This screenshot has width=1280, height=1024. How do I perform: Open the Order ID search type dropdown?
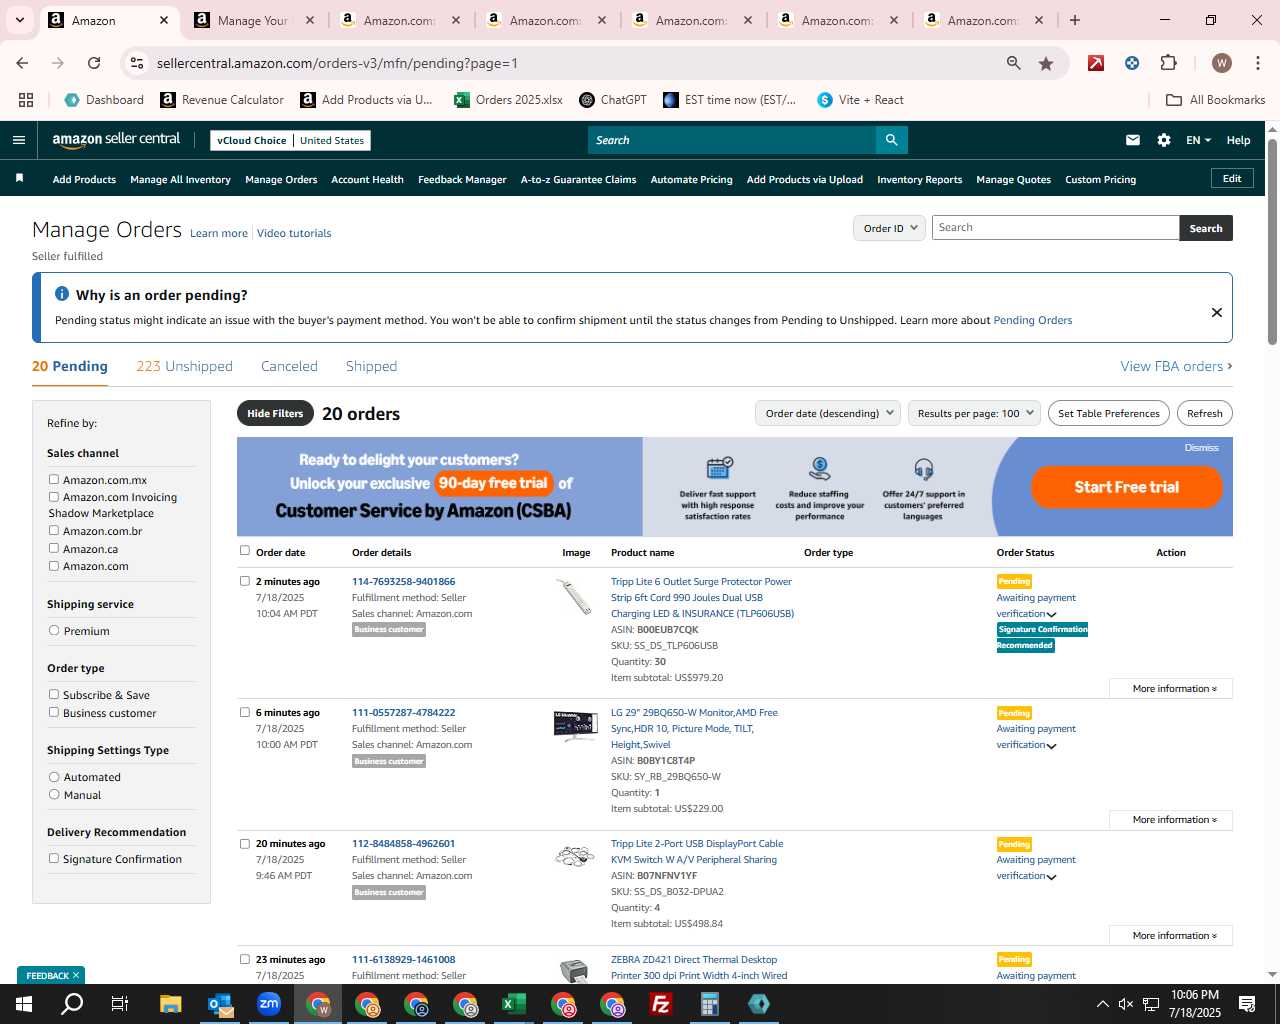(x=889, y=228)
